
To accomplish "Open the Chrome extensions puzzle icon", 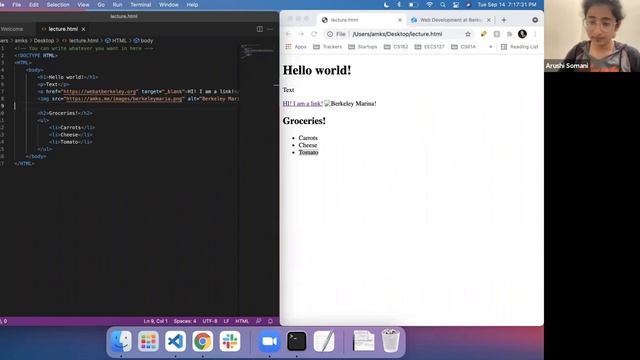I will tap(509, 34).
